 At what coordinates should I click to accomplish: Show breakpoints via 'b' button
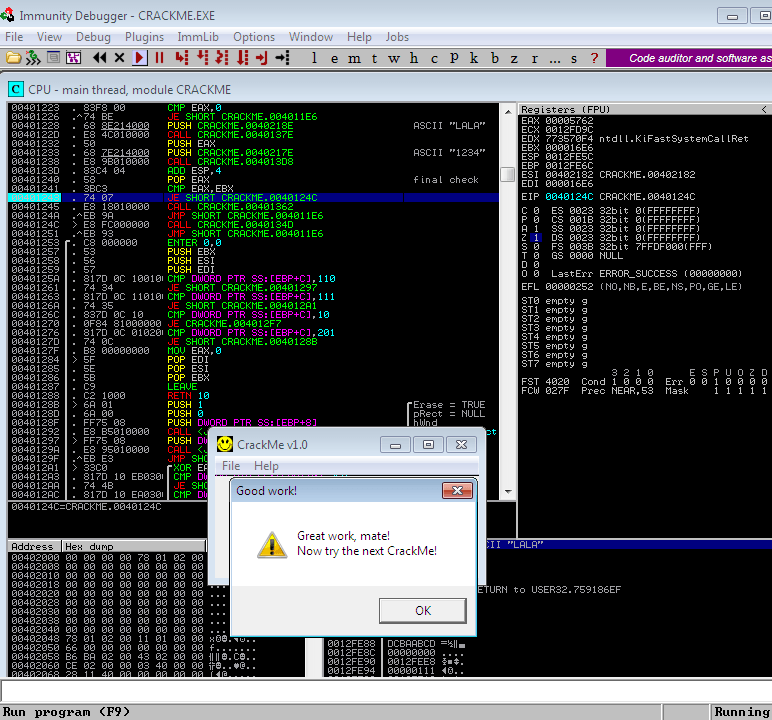click(x=495, y=58)
